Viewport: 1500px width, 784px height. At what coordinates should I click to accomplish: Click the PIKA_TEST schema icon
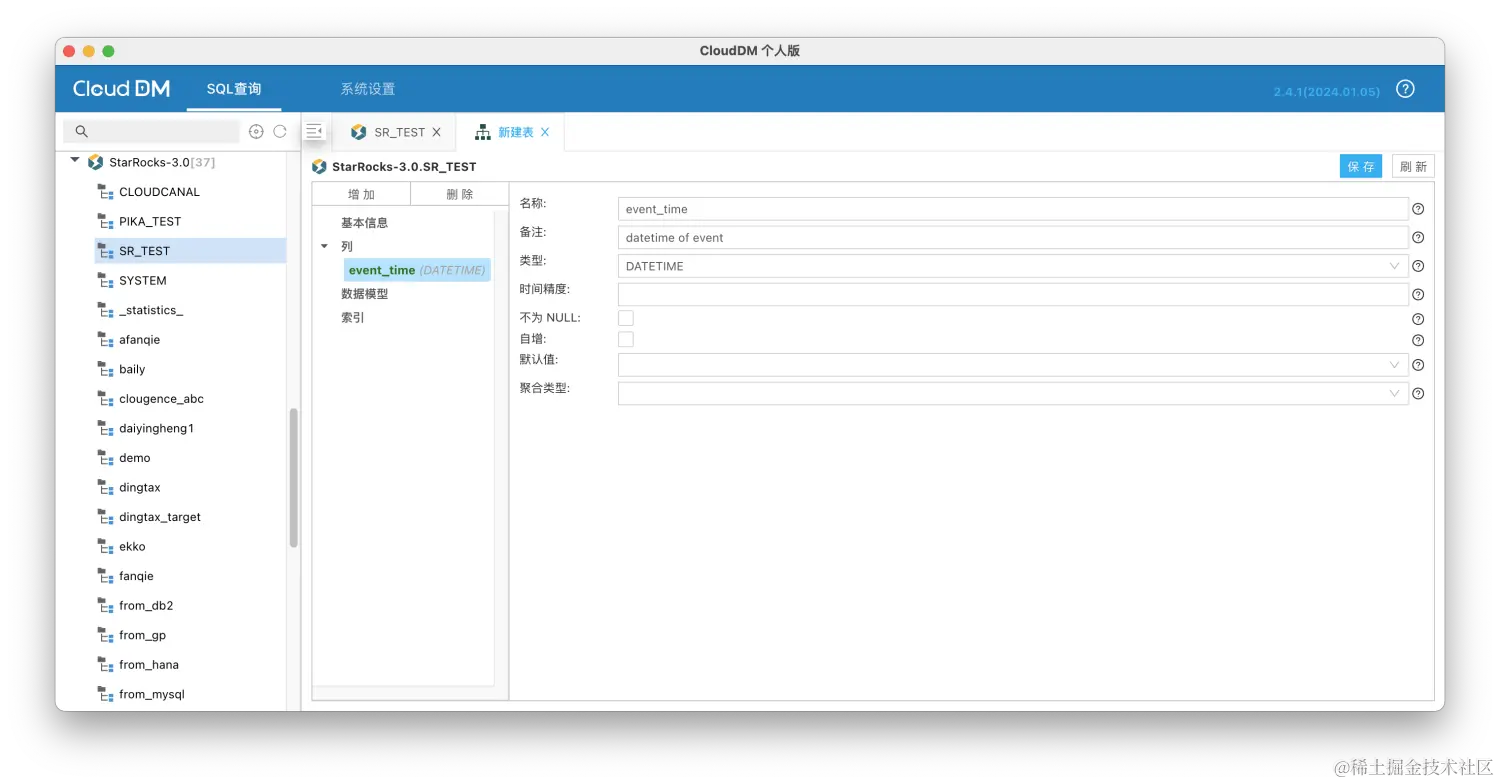coord(105,221)
